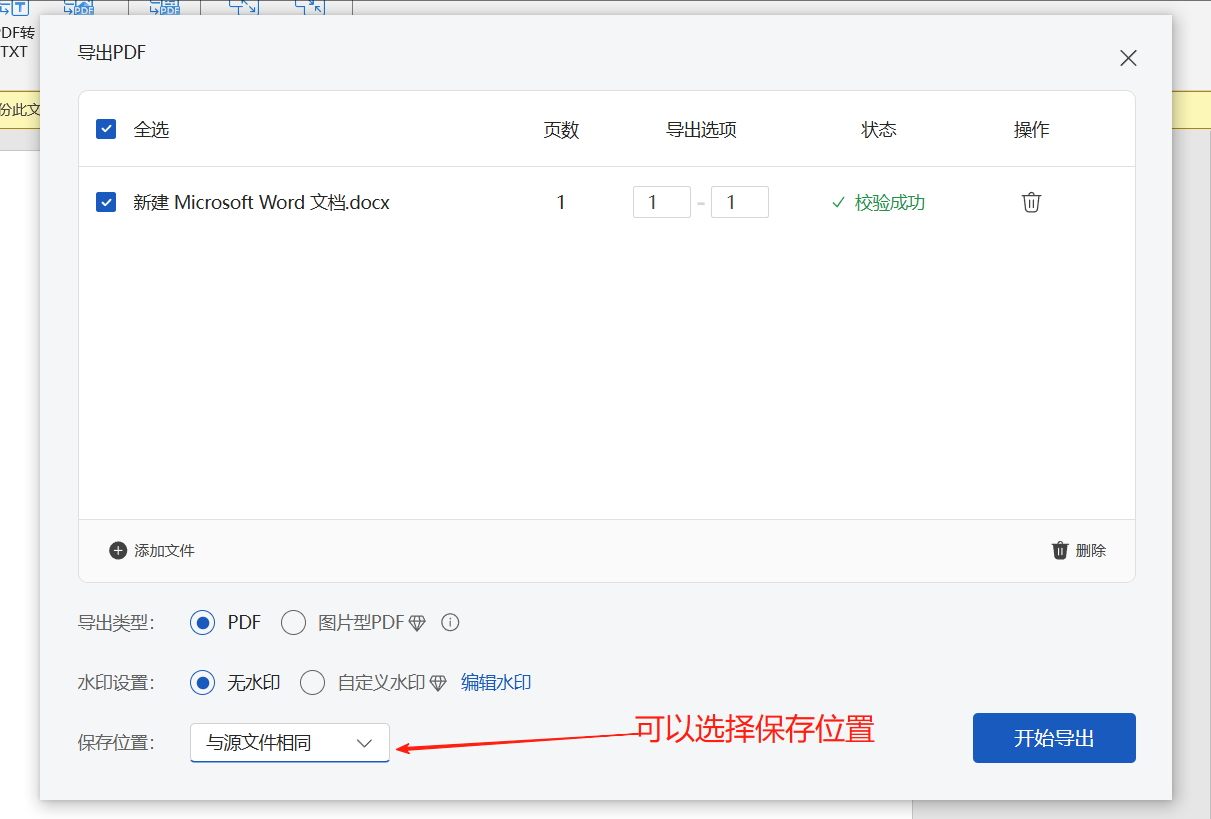
Task: Click the end page number field
Action: pyautogui.click(x=739, y=202)
